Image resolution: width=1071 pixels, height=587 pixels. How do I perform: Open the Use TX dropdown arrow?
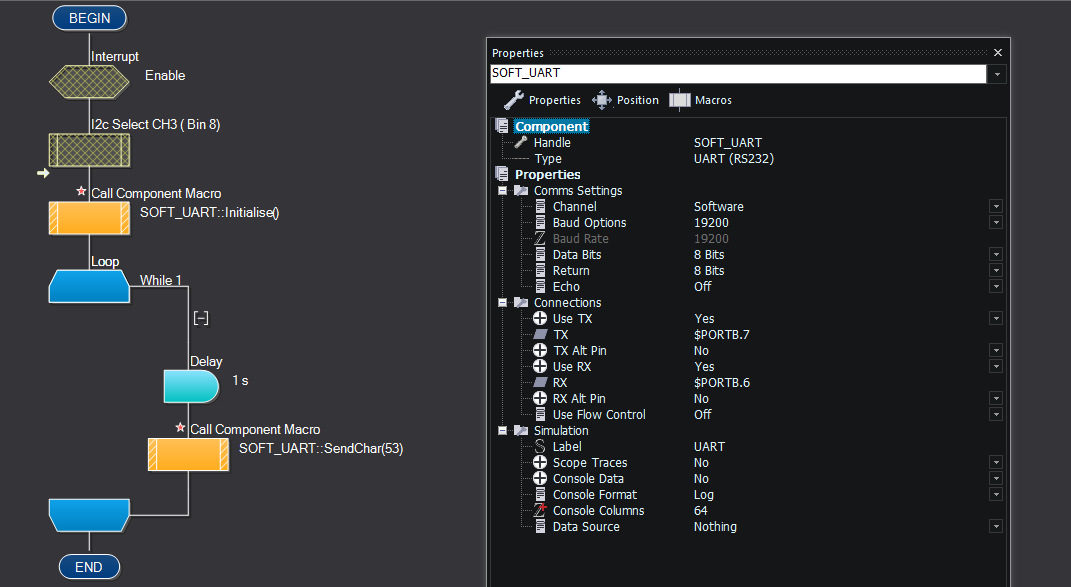coord(996,318)
